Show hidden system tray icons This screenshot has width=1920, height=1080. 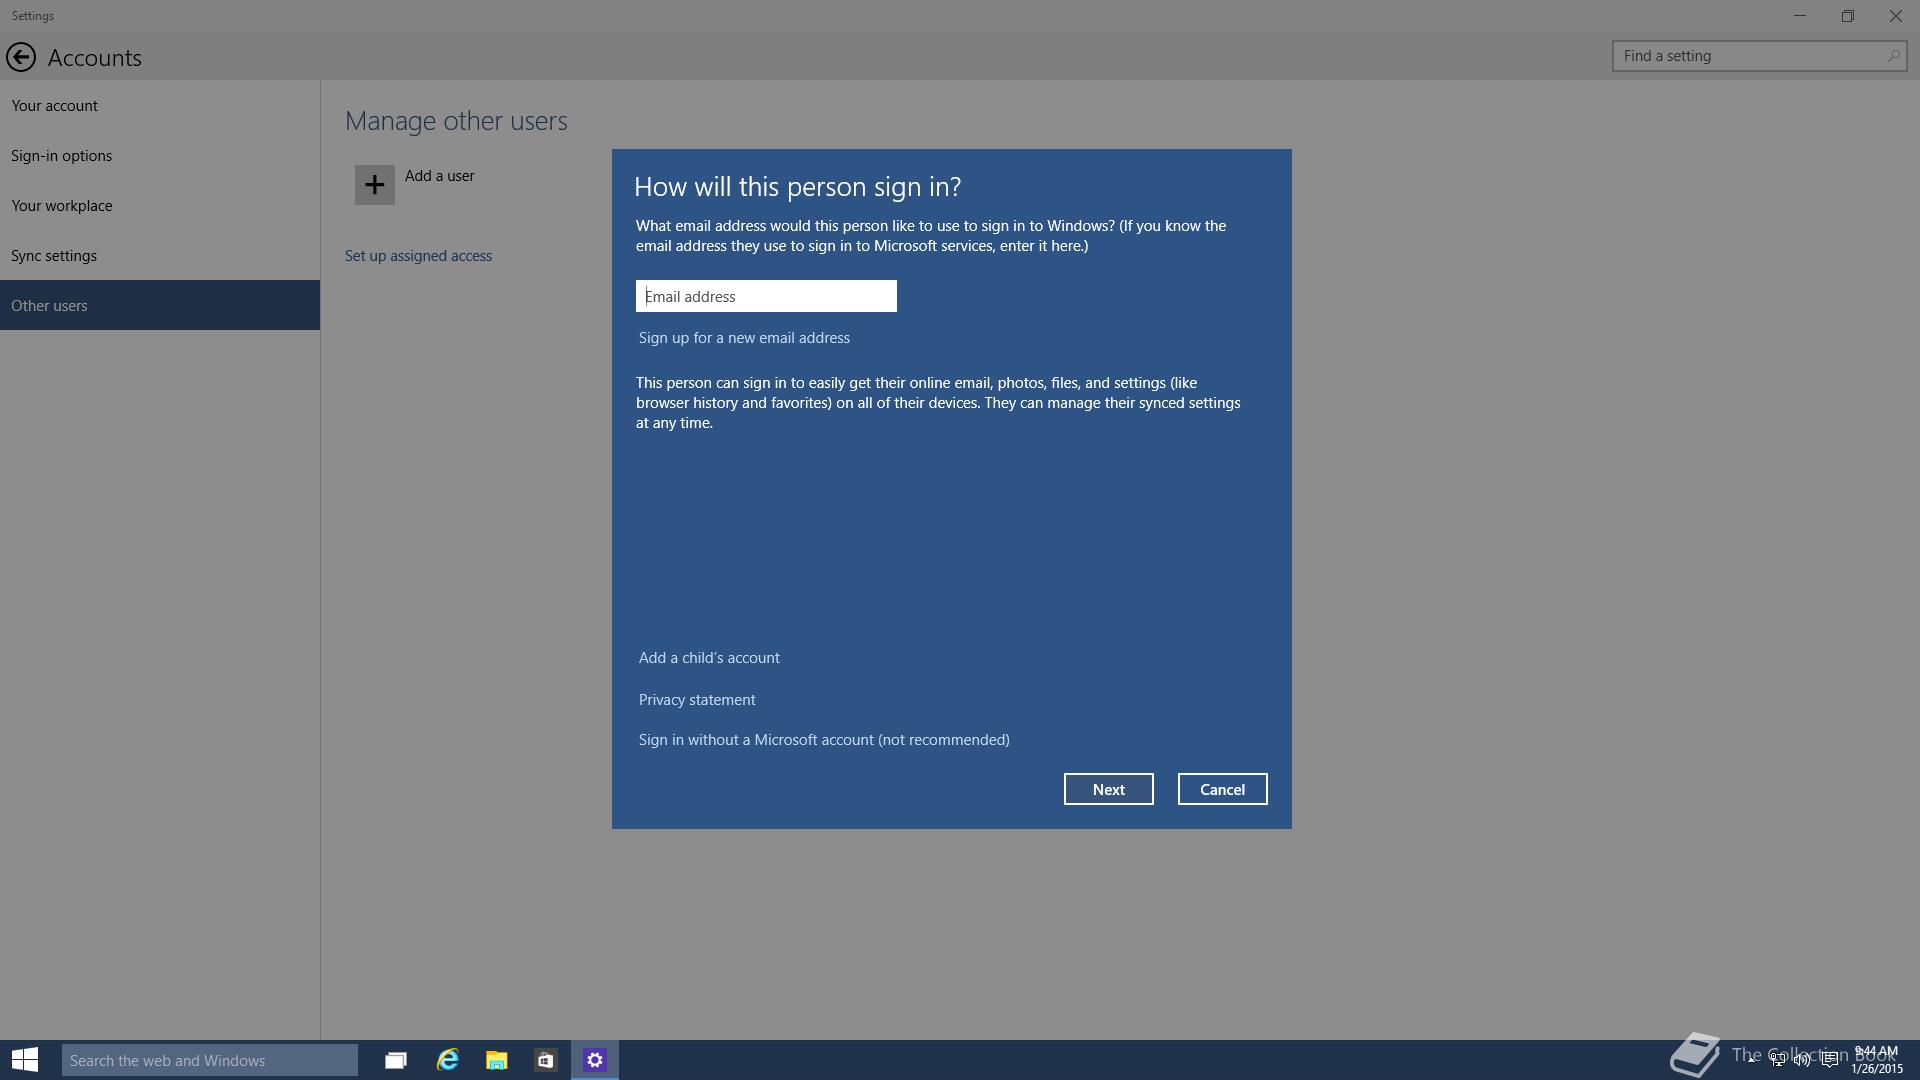pyautogui.click(x=1751, y=1060)
